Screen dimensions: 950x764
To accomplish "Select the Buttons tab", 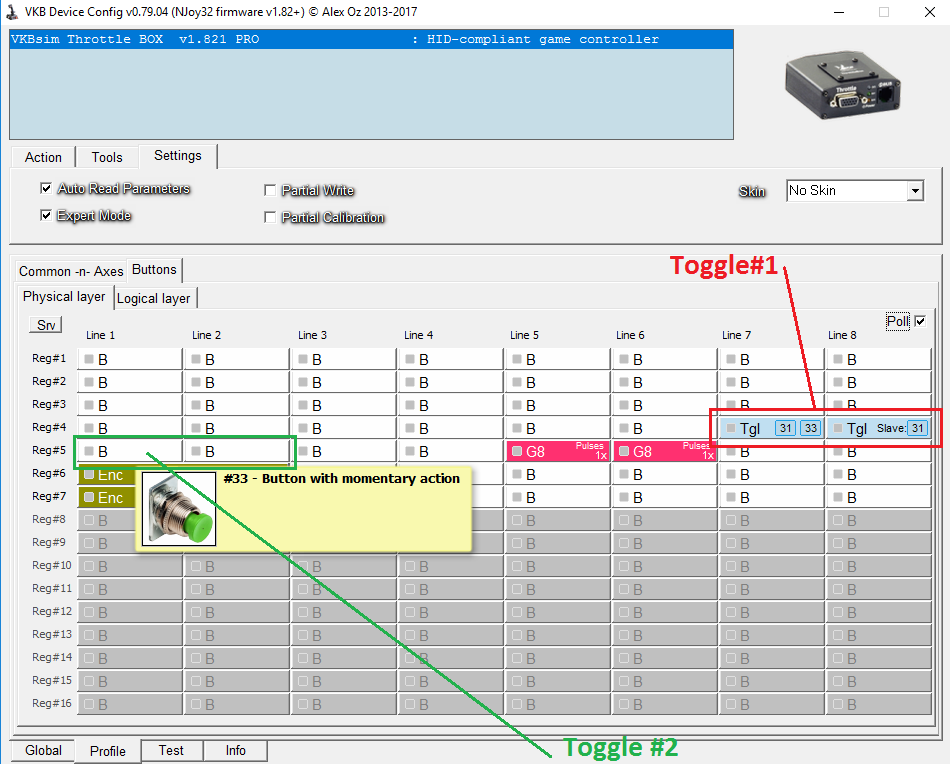I will point(154,270).
